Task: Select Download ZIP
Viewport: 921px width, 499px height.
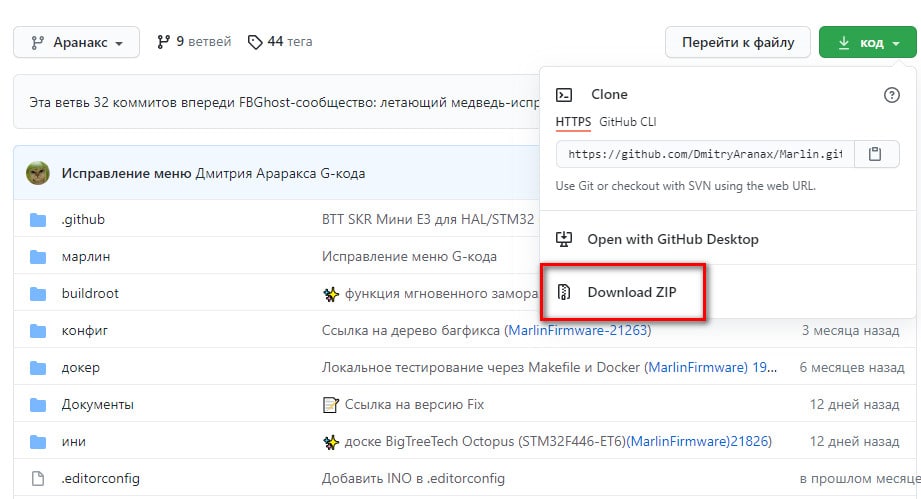Action: tap(631, 292)
